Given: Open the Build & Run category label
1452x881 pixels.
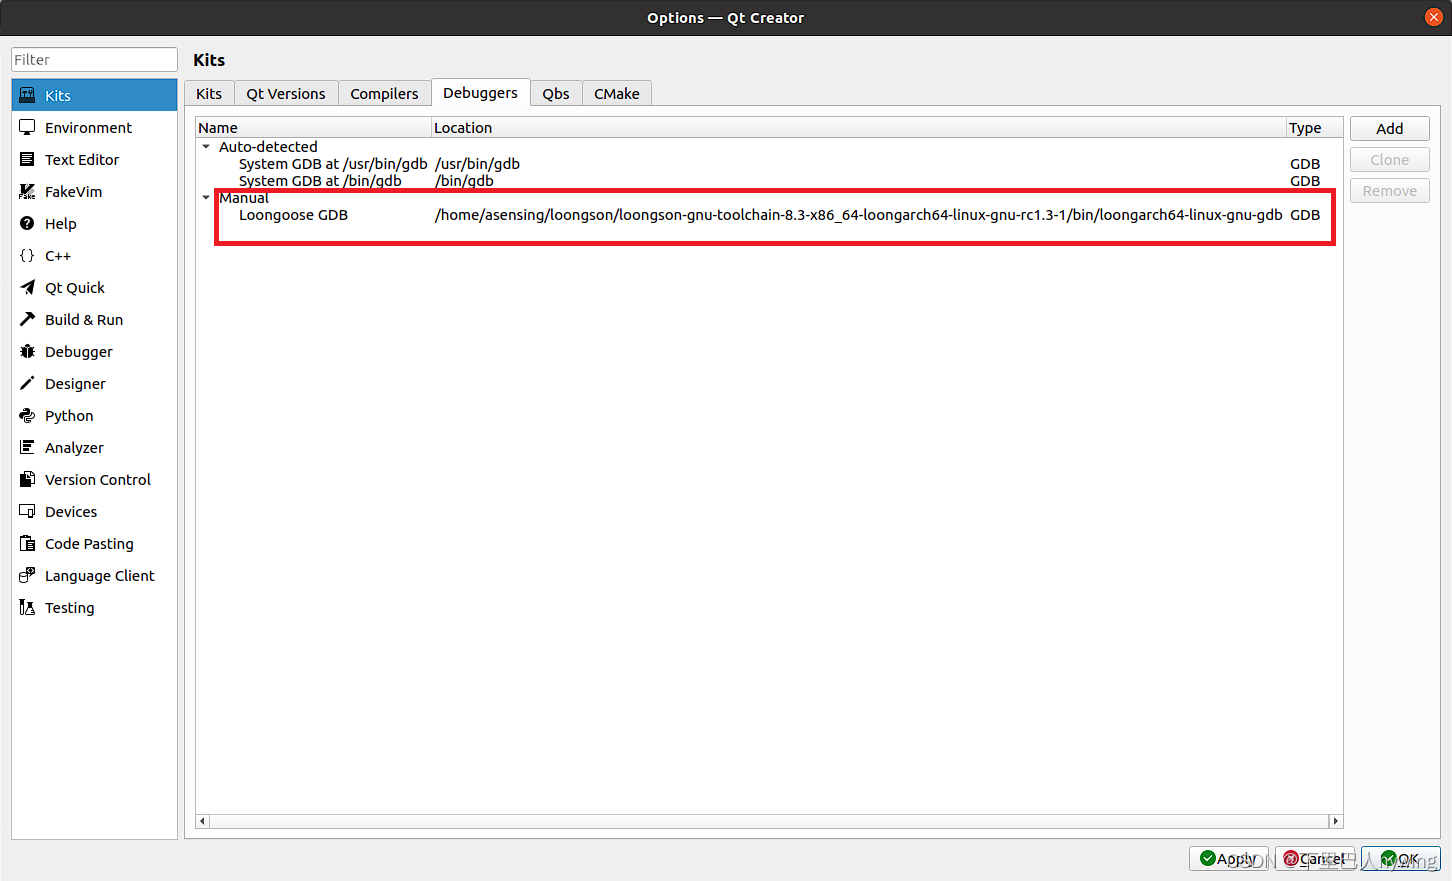Looking at the screenshot, I should [84, 319].
